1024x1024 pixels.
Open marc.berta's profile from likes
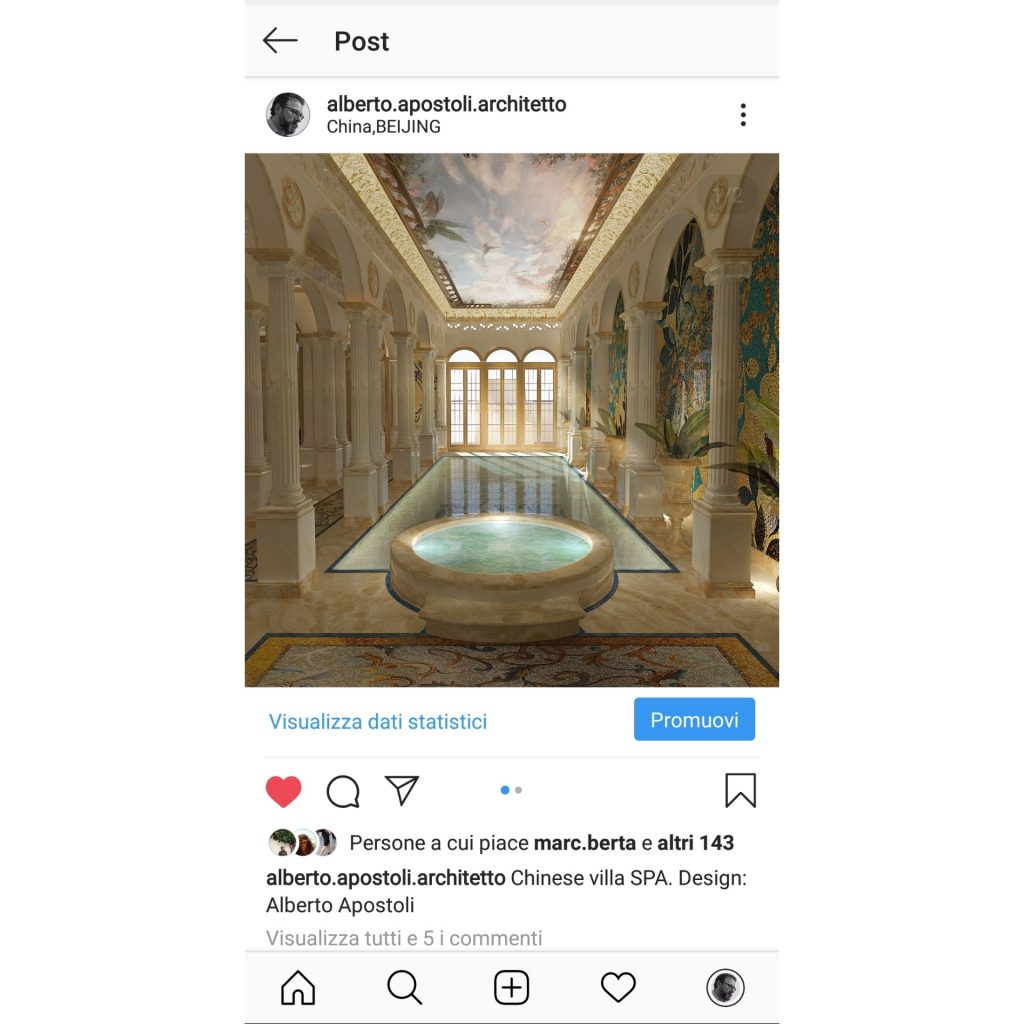(x=584, y=842)
